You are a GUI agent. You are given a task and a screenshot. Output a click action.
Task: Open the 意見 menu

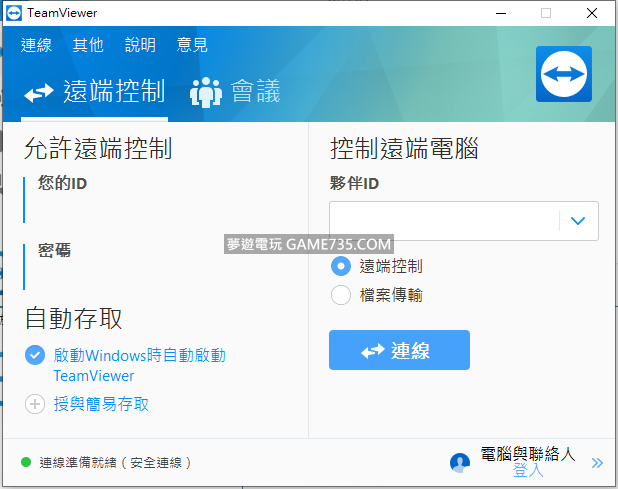point(192,45)
